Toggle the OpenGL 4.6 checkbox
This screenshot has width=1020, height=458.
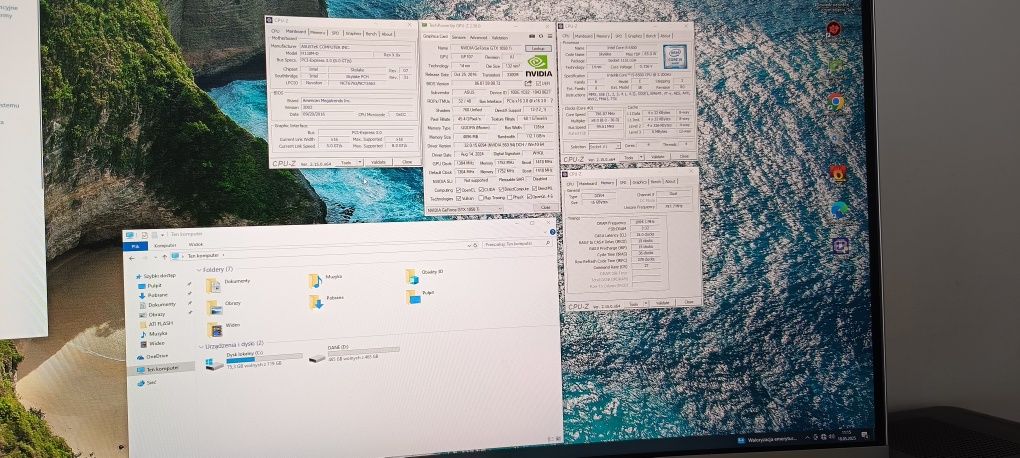point(530,196)
